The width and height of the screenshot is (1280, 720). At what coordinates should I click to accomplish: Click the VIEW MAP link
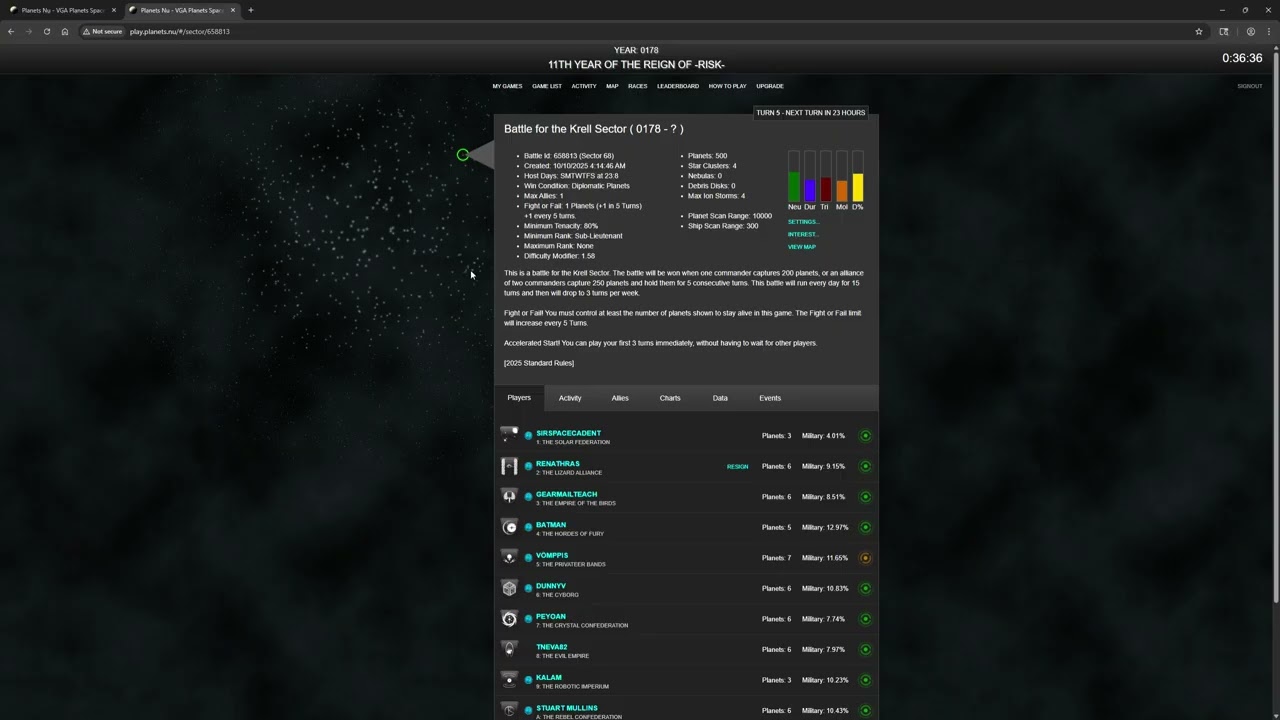click(x=802, y=247)
